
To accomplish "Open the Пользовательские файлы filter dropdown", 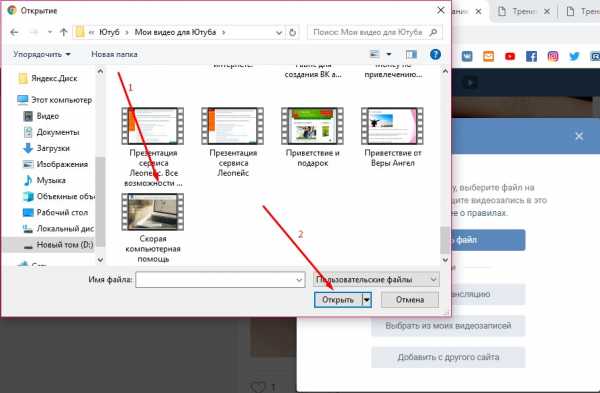I will (x=376, y=280).
